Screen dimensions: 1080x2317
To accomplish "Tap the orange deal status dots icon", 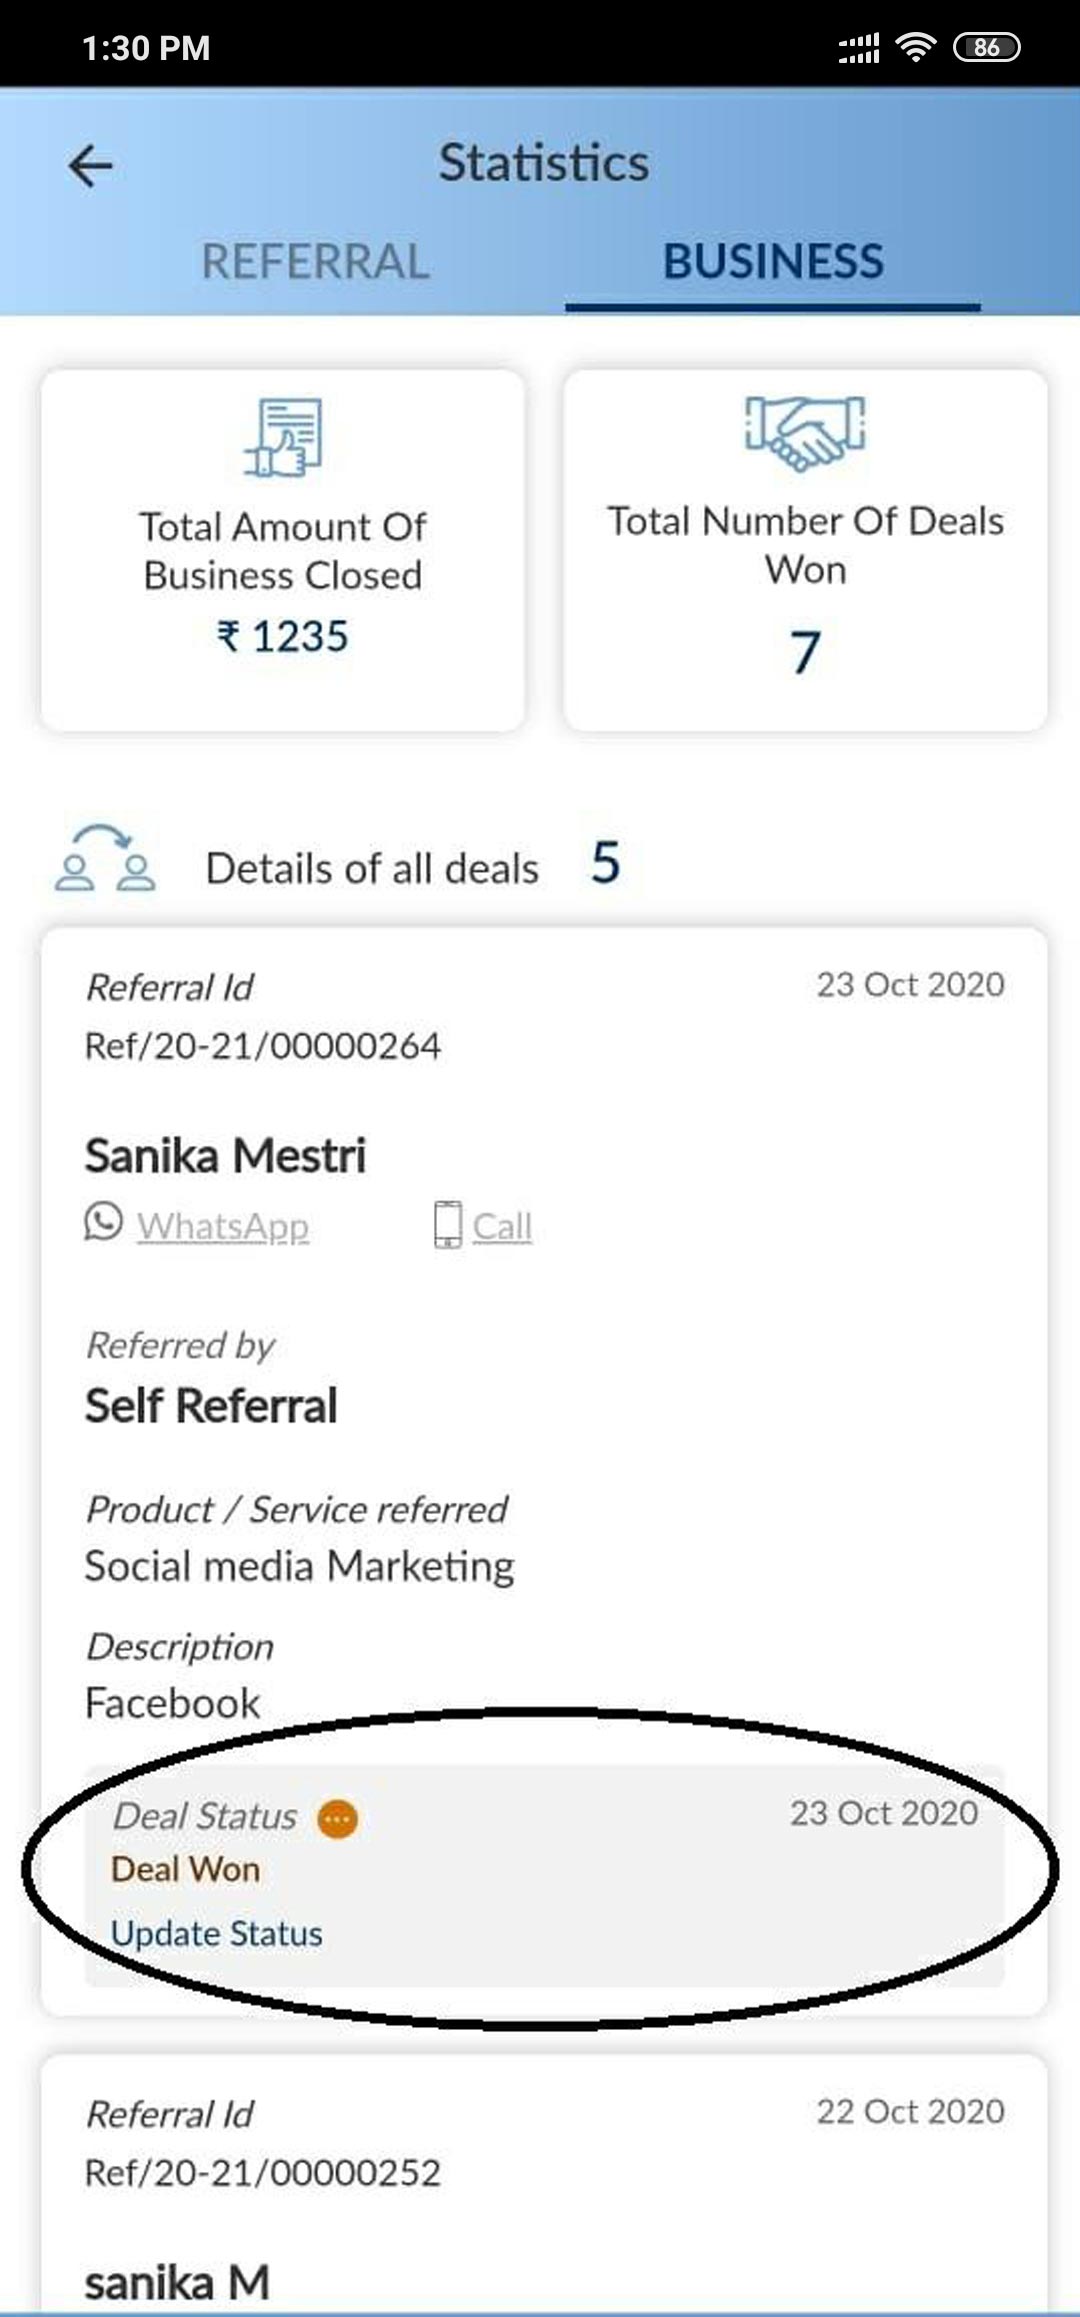I will 338,1819.
